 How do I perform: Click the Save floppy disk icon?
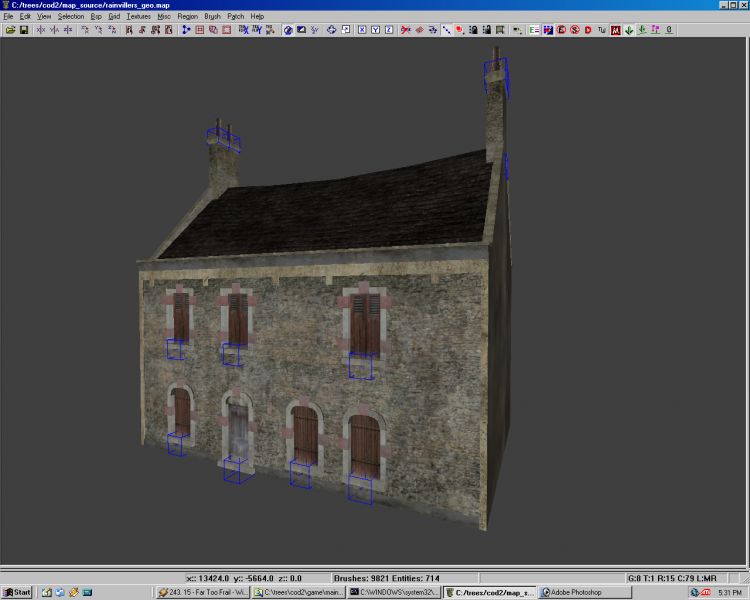point(23,30)
